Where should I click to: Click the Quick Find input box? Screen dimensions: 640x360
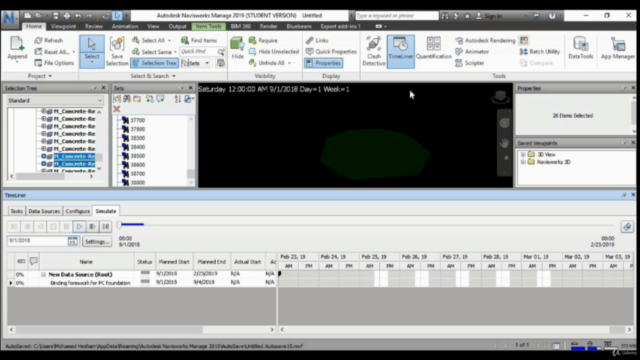(x=198, y=51)
